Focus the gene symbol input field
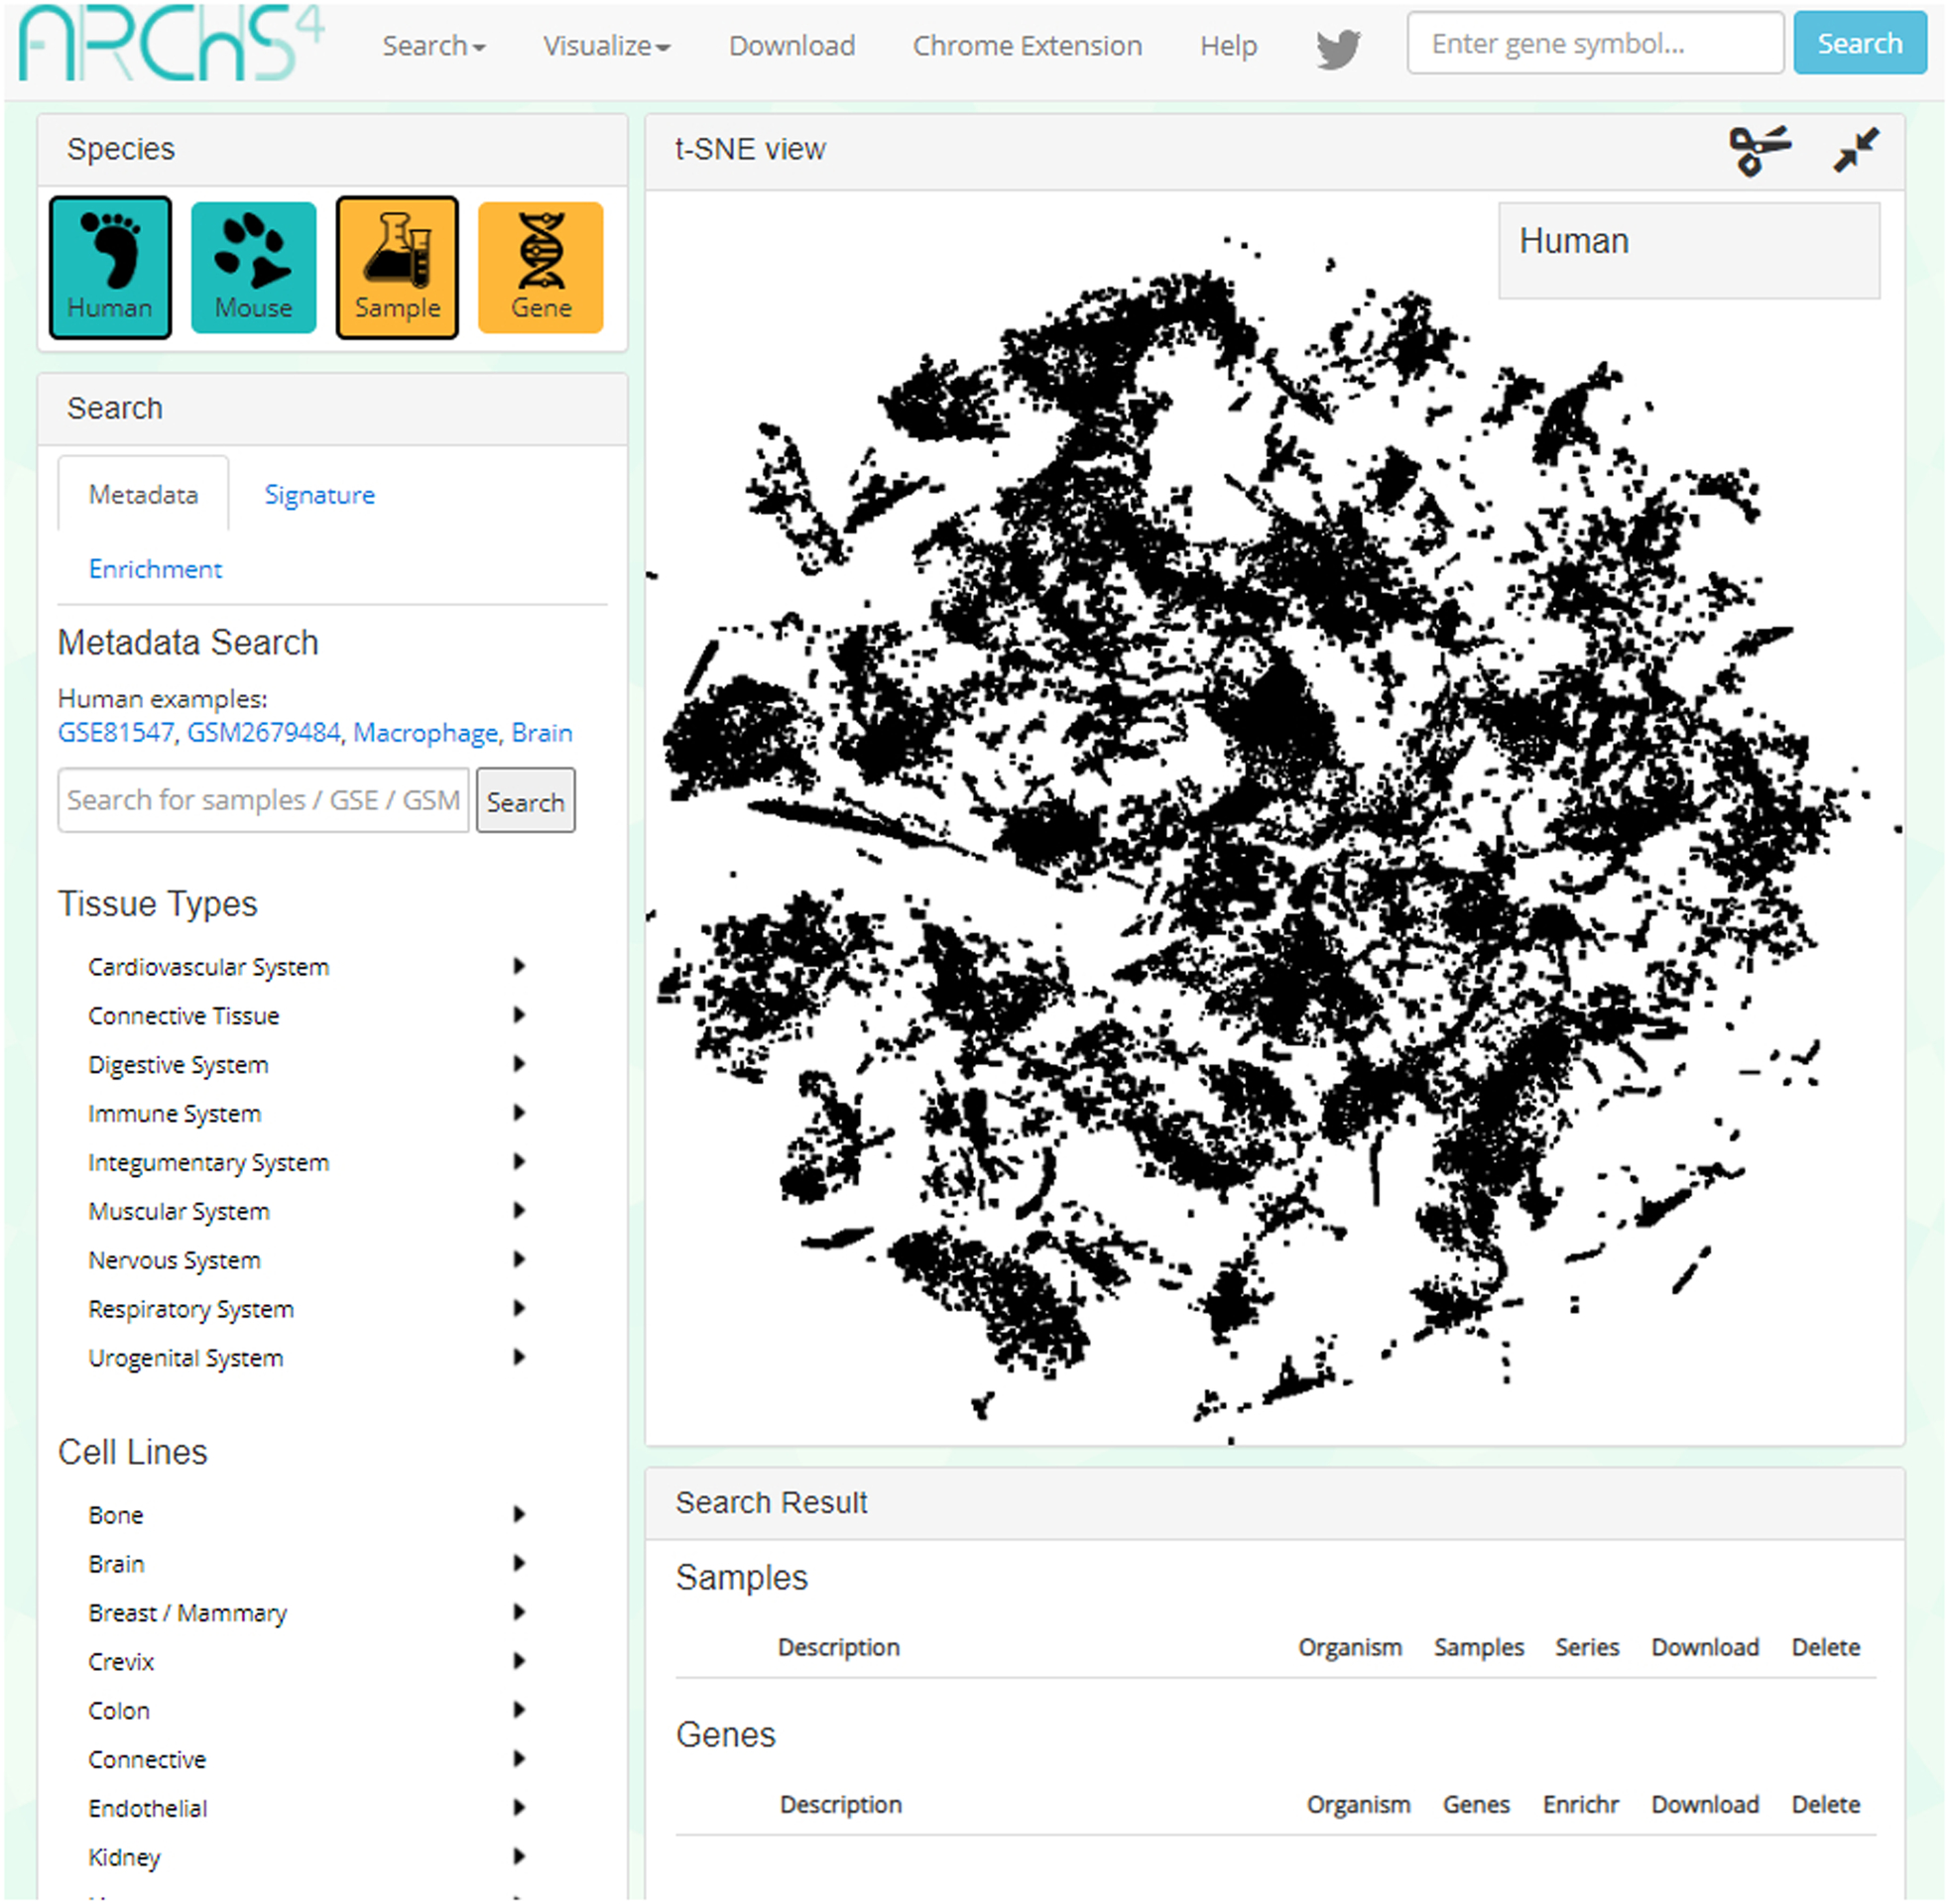The width and height of the screenshot is (1949, 1904). click(1595, 44)
